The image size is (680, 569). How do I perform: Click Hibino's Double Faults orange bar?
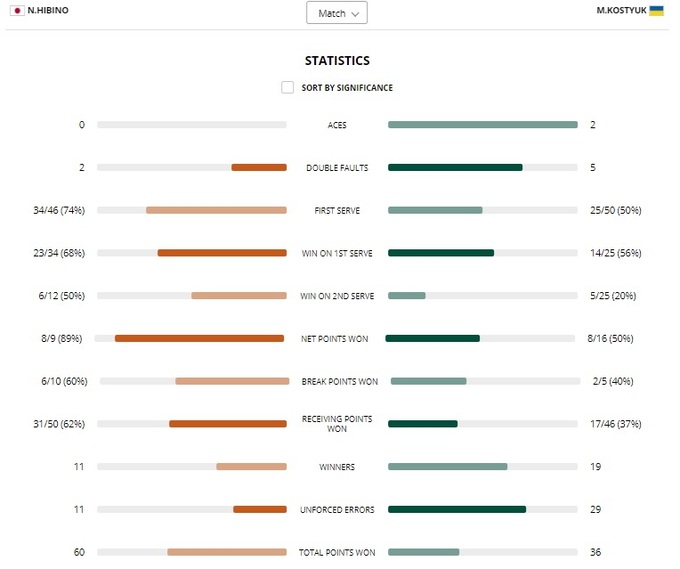coord(259,168)
